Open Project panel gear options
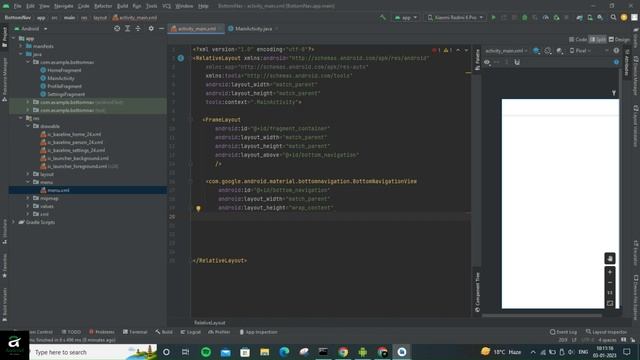640x360 pixels. click(151, 29)
